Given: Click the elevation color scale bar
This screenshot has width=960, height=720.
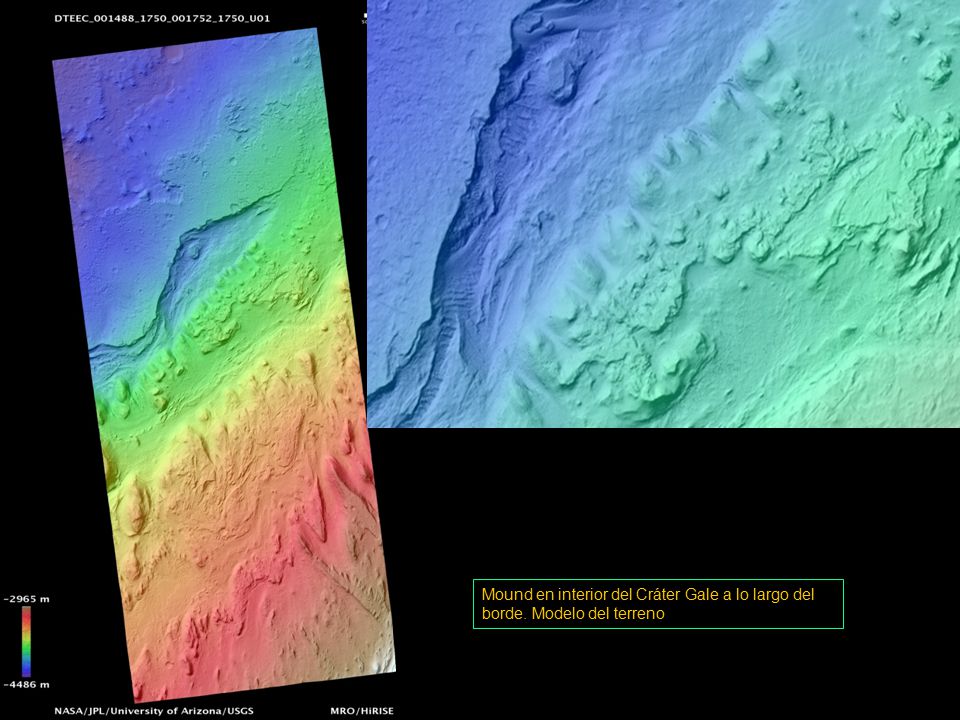Looking at the screenshot, I should 26,642.
